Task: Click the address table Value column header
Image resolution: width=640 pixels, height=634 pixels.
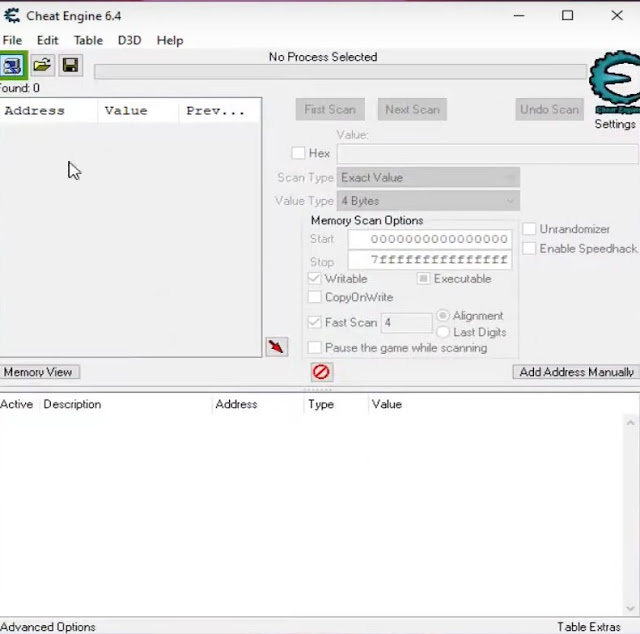Action: [x=387, y=404]
